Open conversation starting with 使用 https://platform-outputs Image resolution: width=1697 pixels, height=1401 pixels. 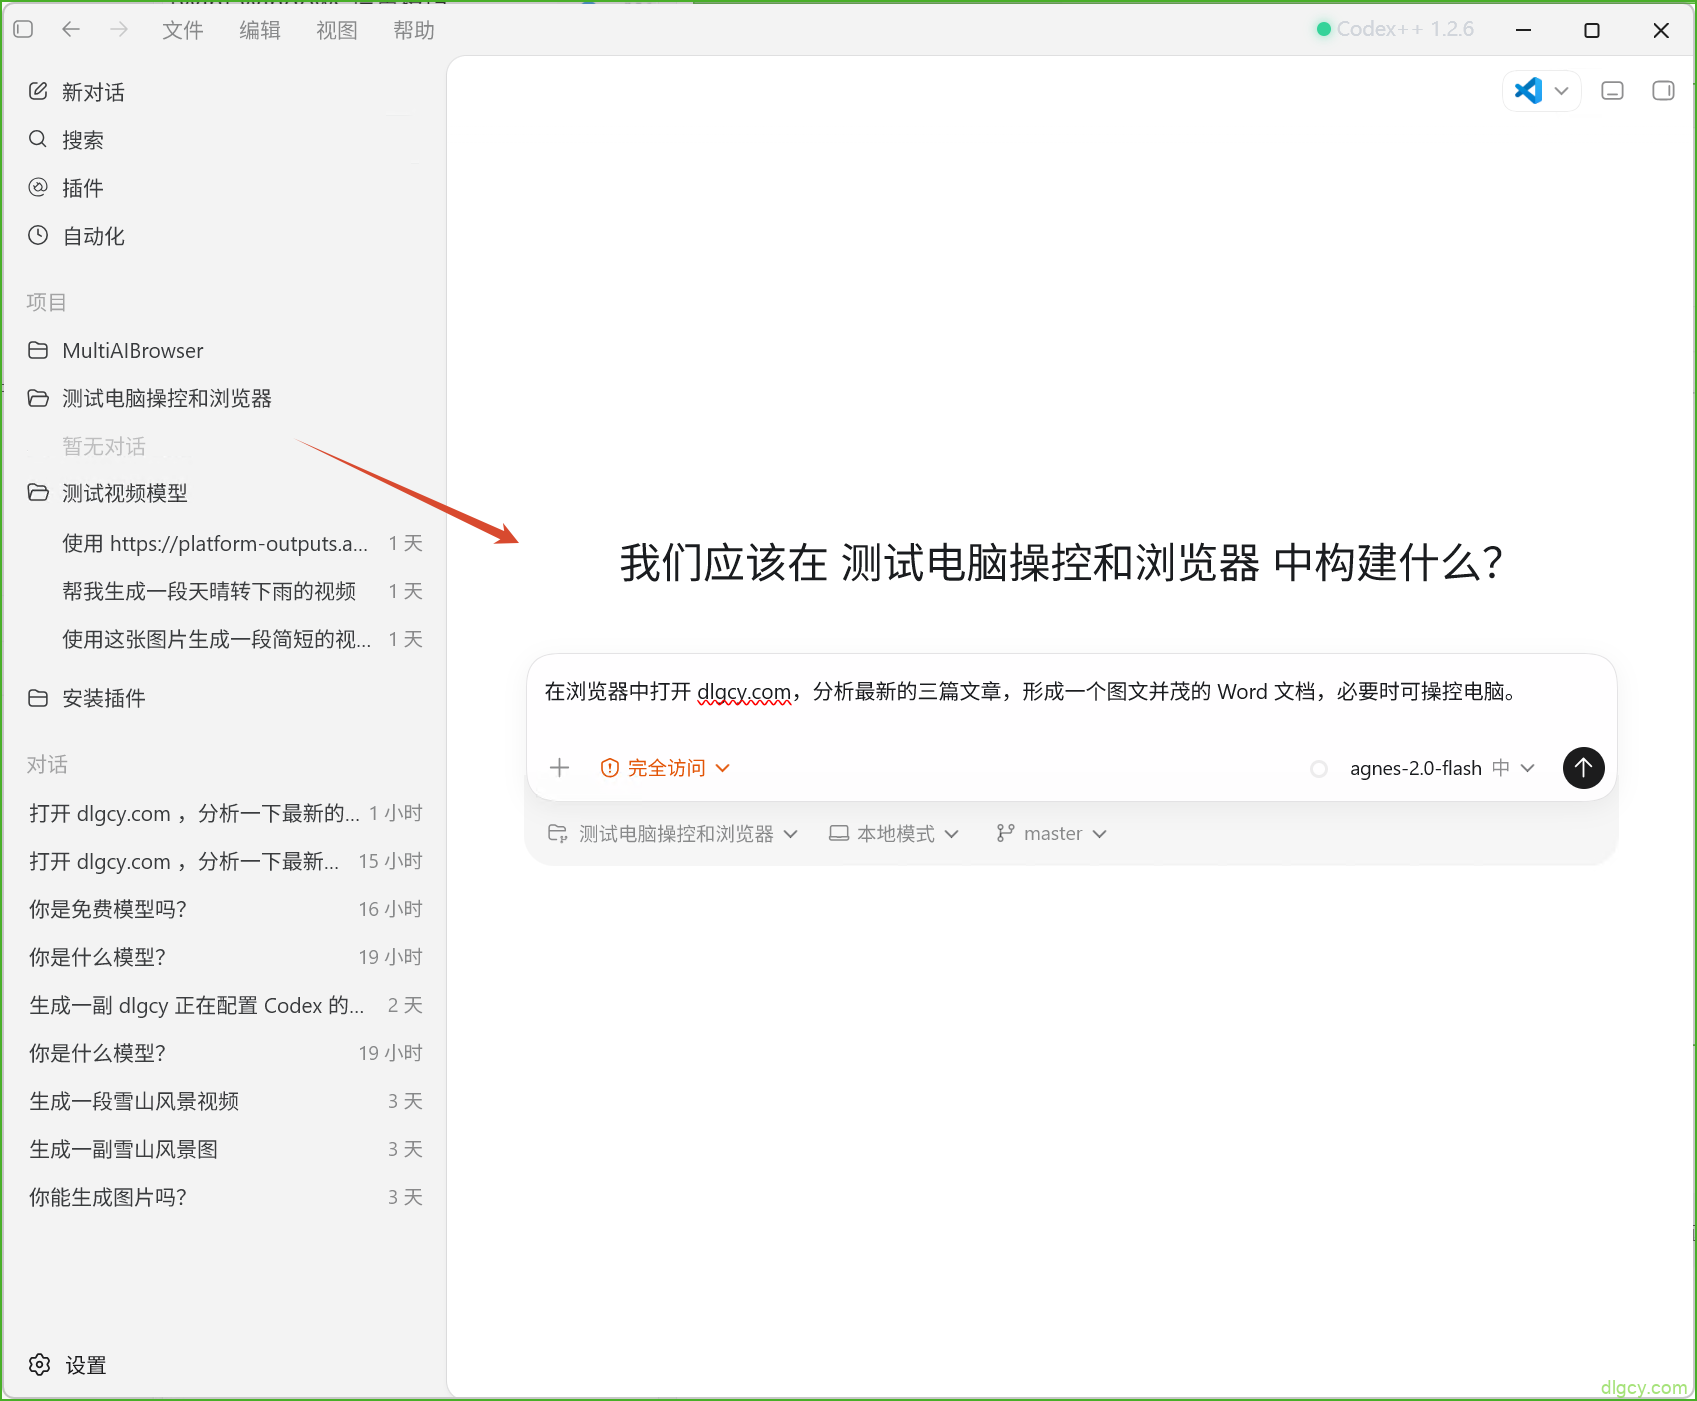coord(224,543)
